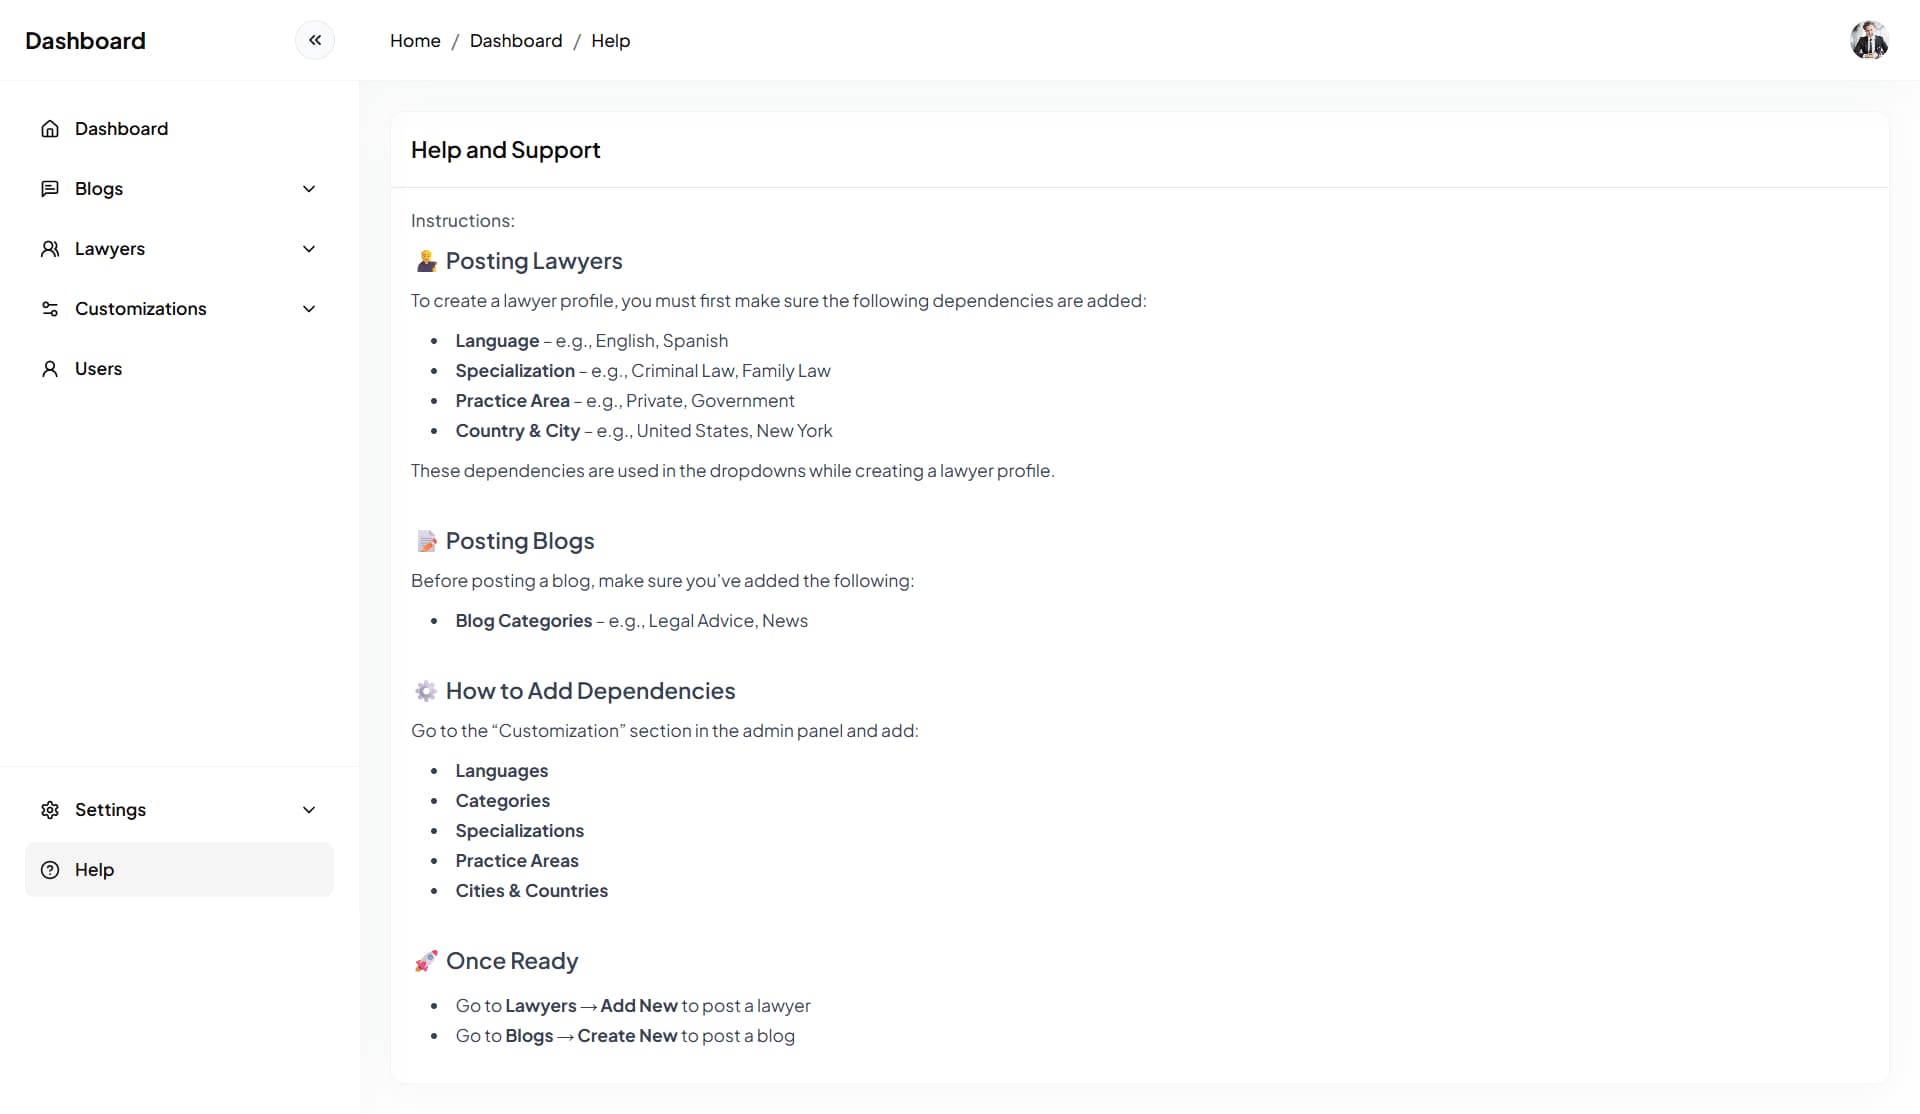This screenshot has height=1114, width=1920.
Task: Click the Posting Lawyers heading text
Action: pyautogui.click(x=534, y=261)
